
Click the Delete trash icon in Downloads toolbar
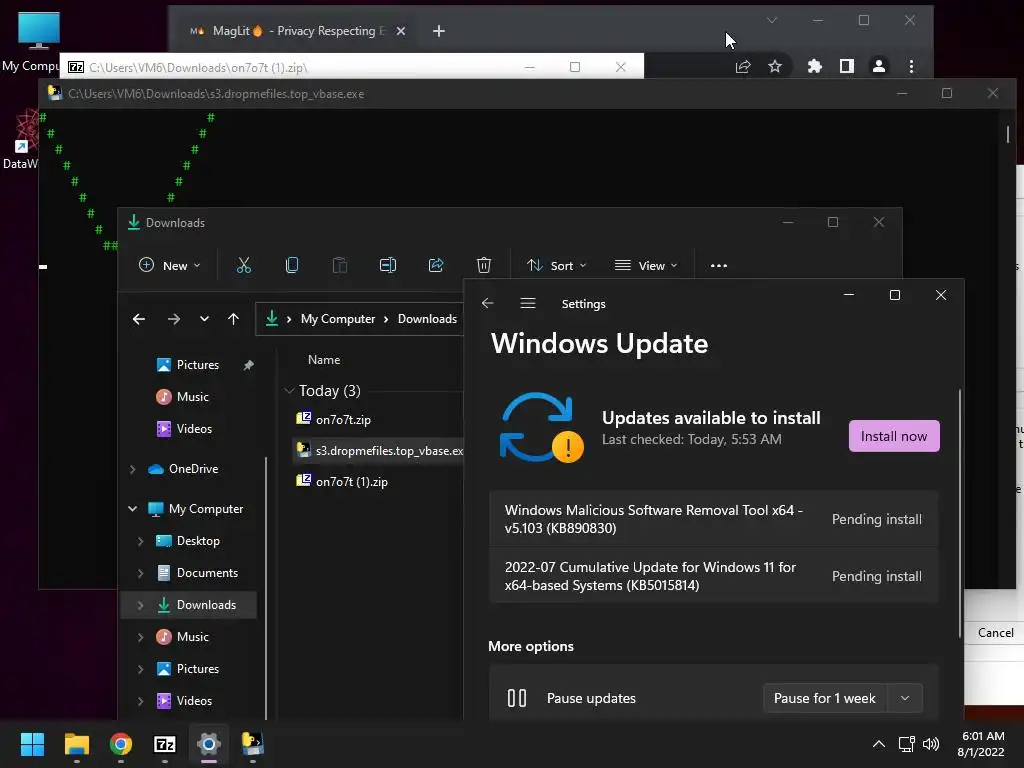tap(484, 265)
